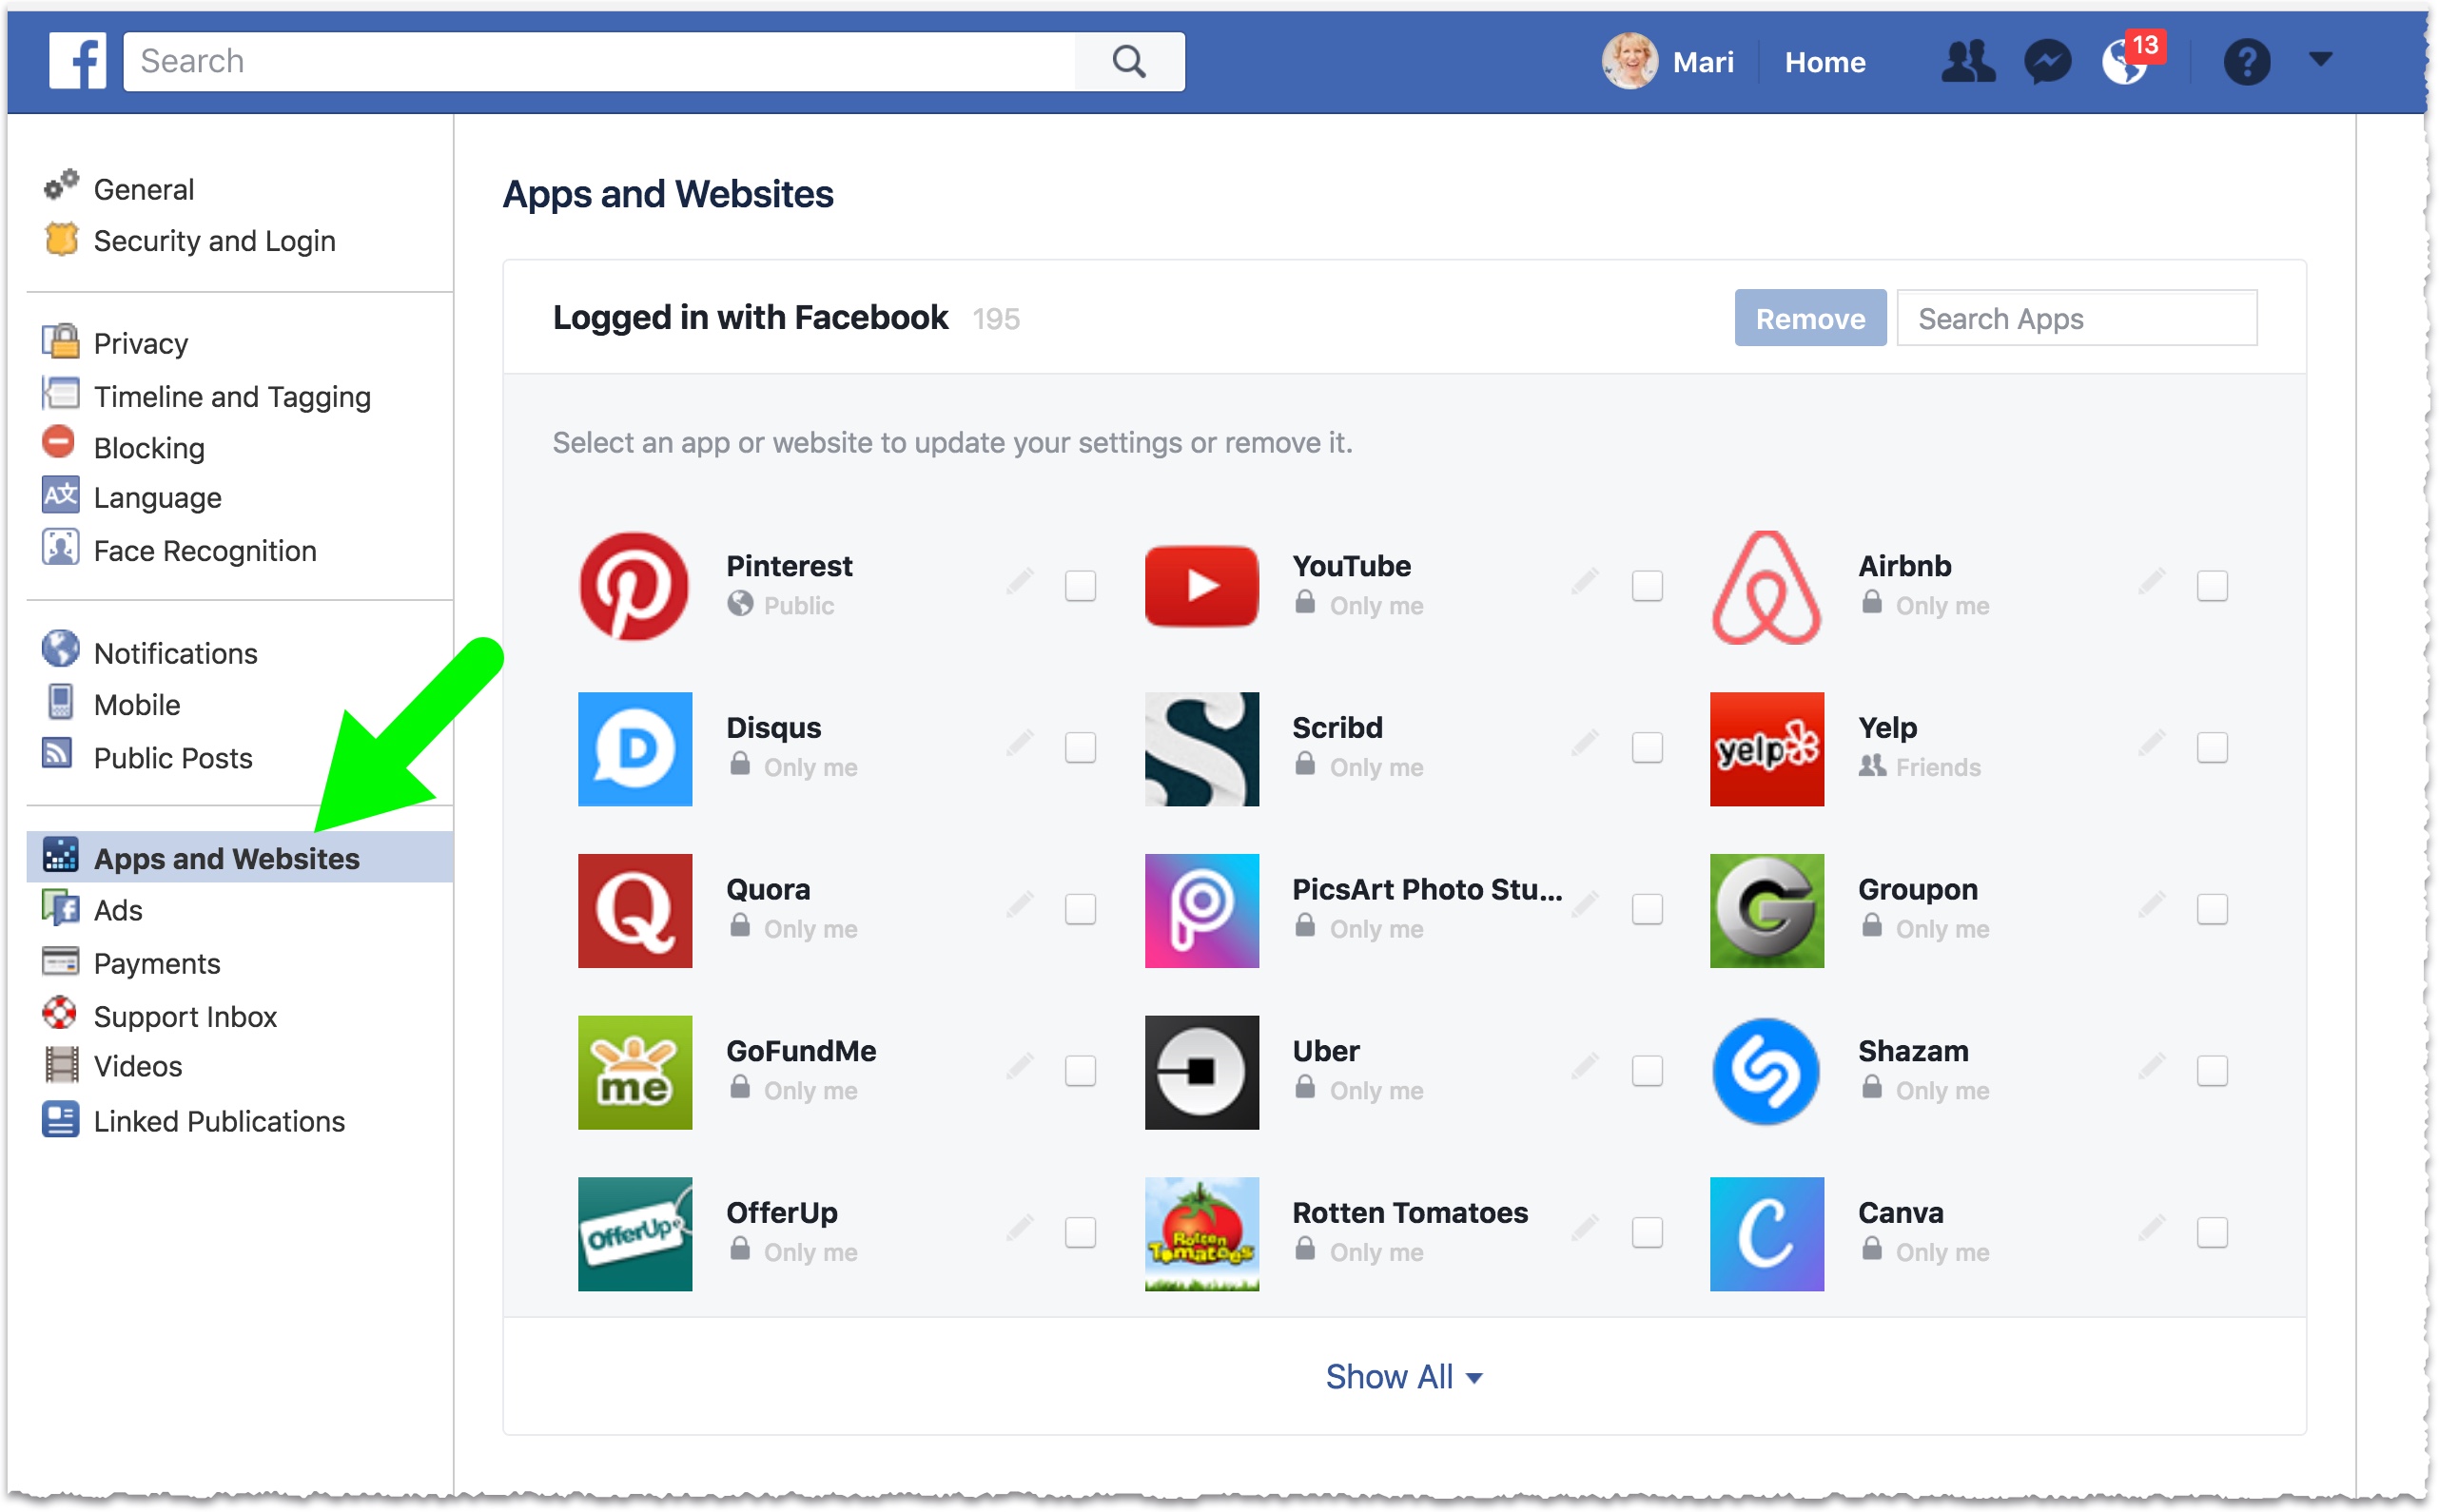Click the Search Apps input field
The image size is (2439, 1512).
point(2076,318)
